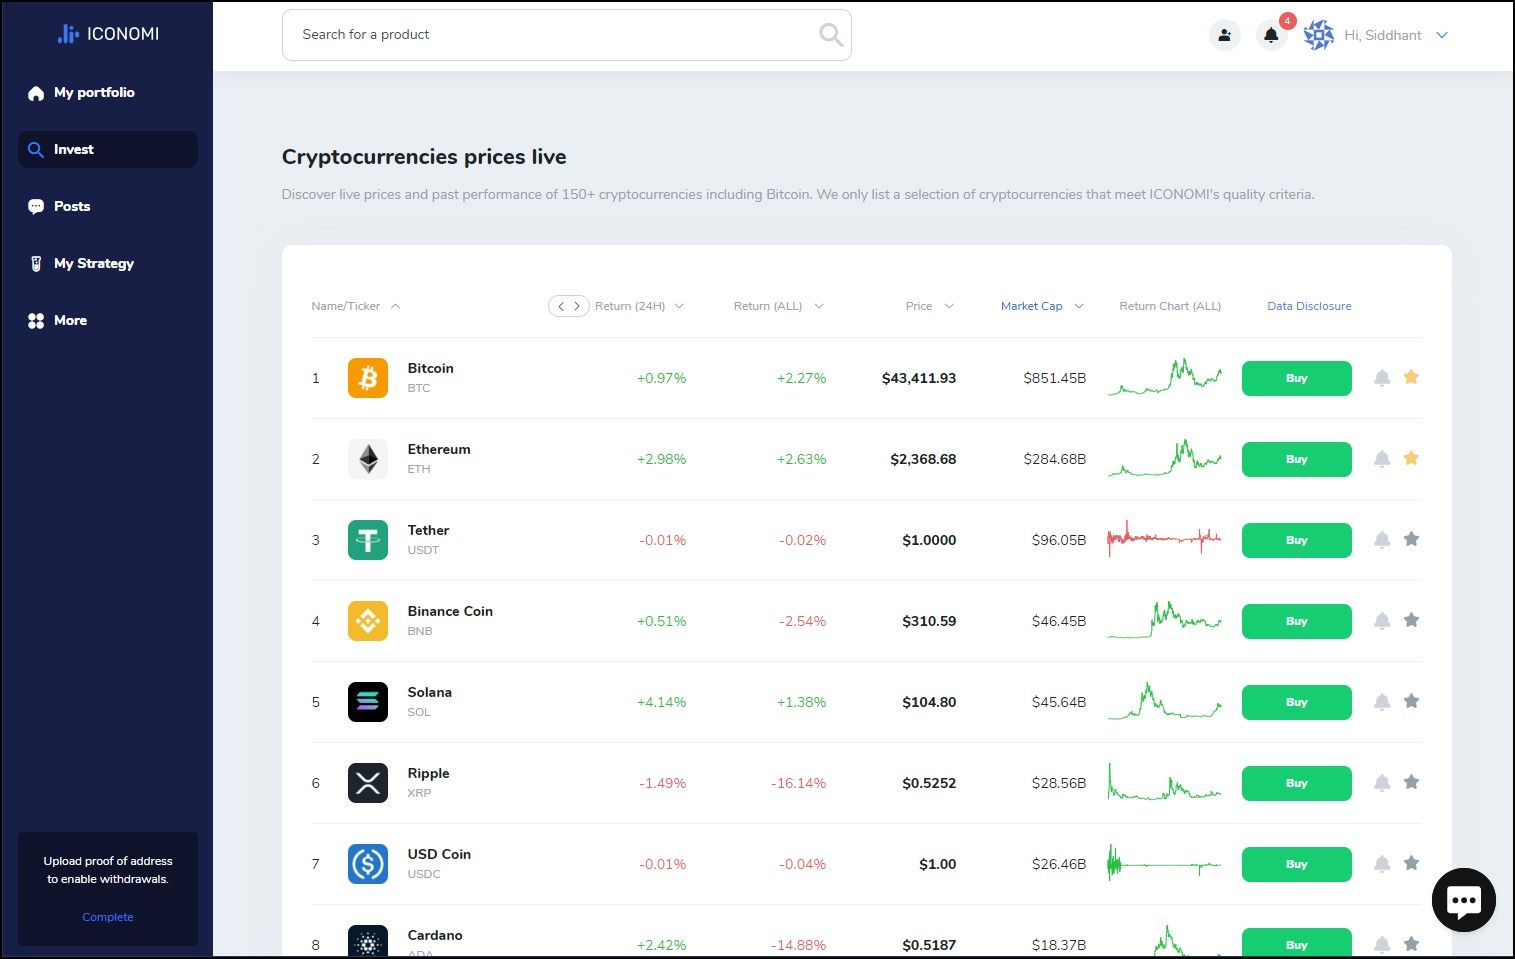
Task: Click the Bitcoin coin logo
Action: click(x=368, y=378)
